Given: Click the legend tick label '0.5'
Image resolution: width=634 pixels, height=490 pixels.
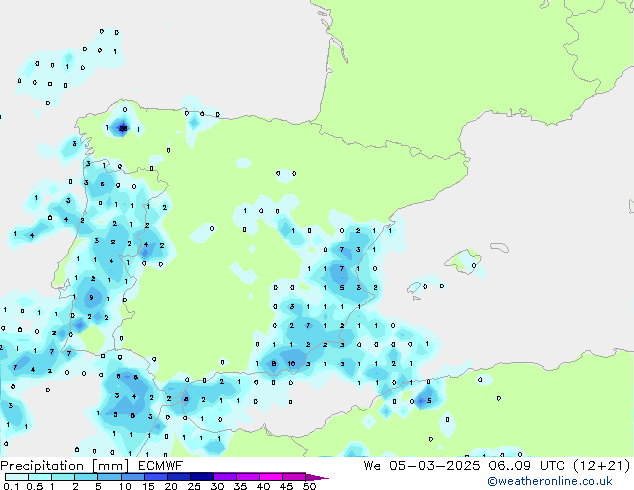Looking at the screenshot, I should pos(34,486).
